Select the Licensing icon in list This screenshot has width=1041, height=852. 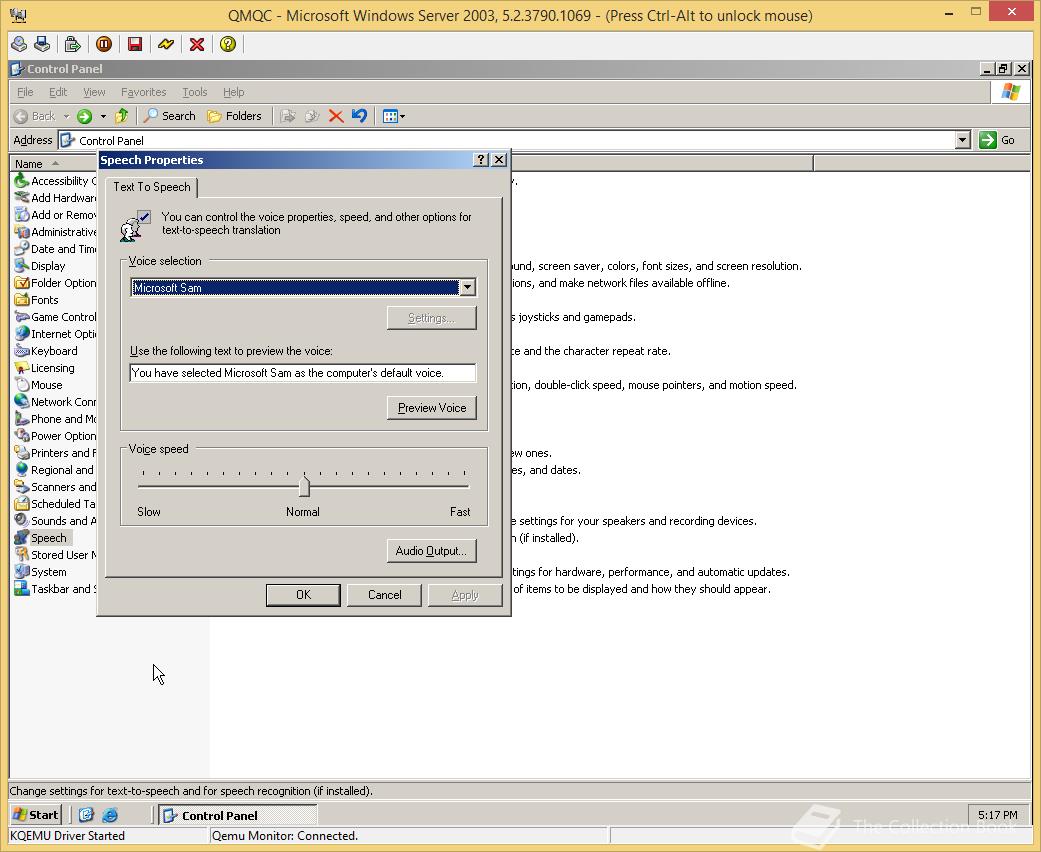pyautogui.click(x=22, y=368)
